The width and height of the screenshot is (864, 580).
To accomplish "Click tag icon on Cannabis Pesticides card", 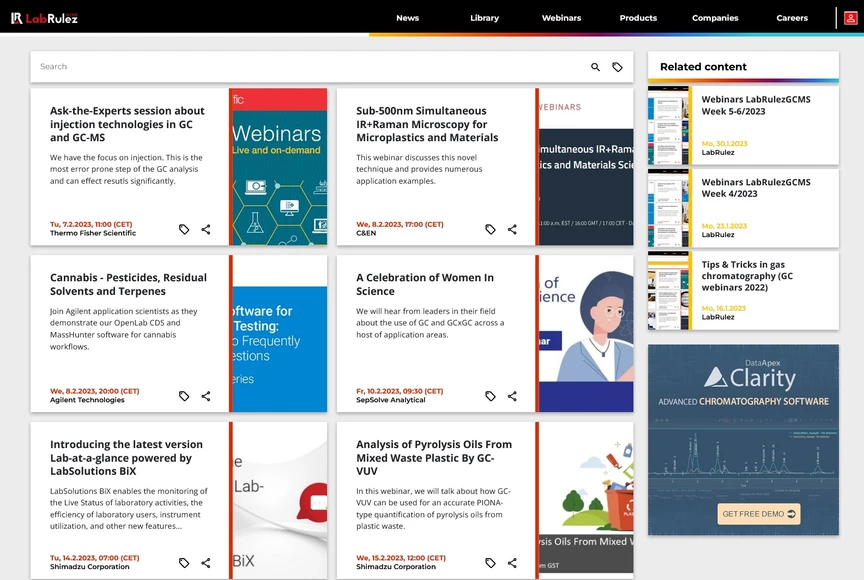I will pos(184,396).
